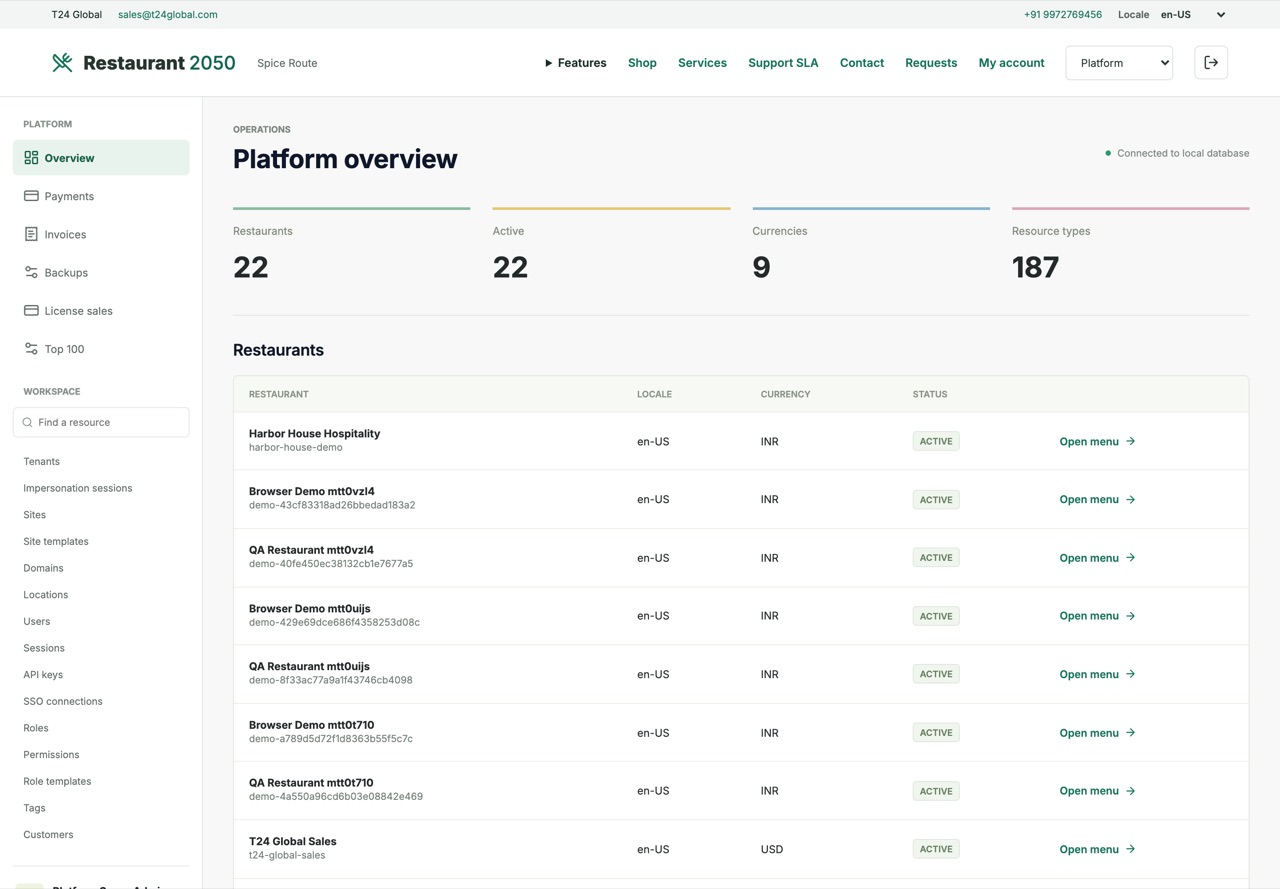
Task: Select API keys in the workspace list
Action: [43, 675]
